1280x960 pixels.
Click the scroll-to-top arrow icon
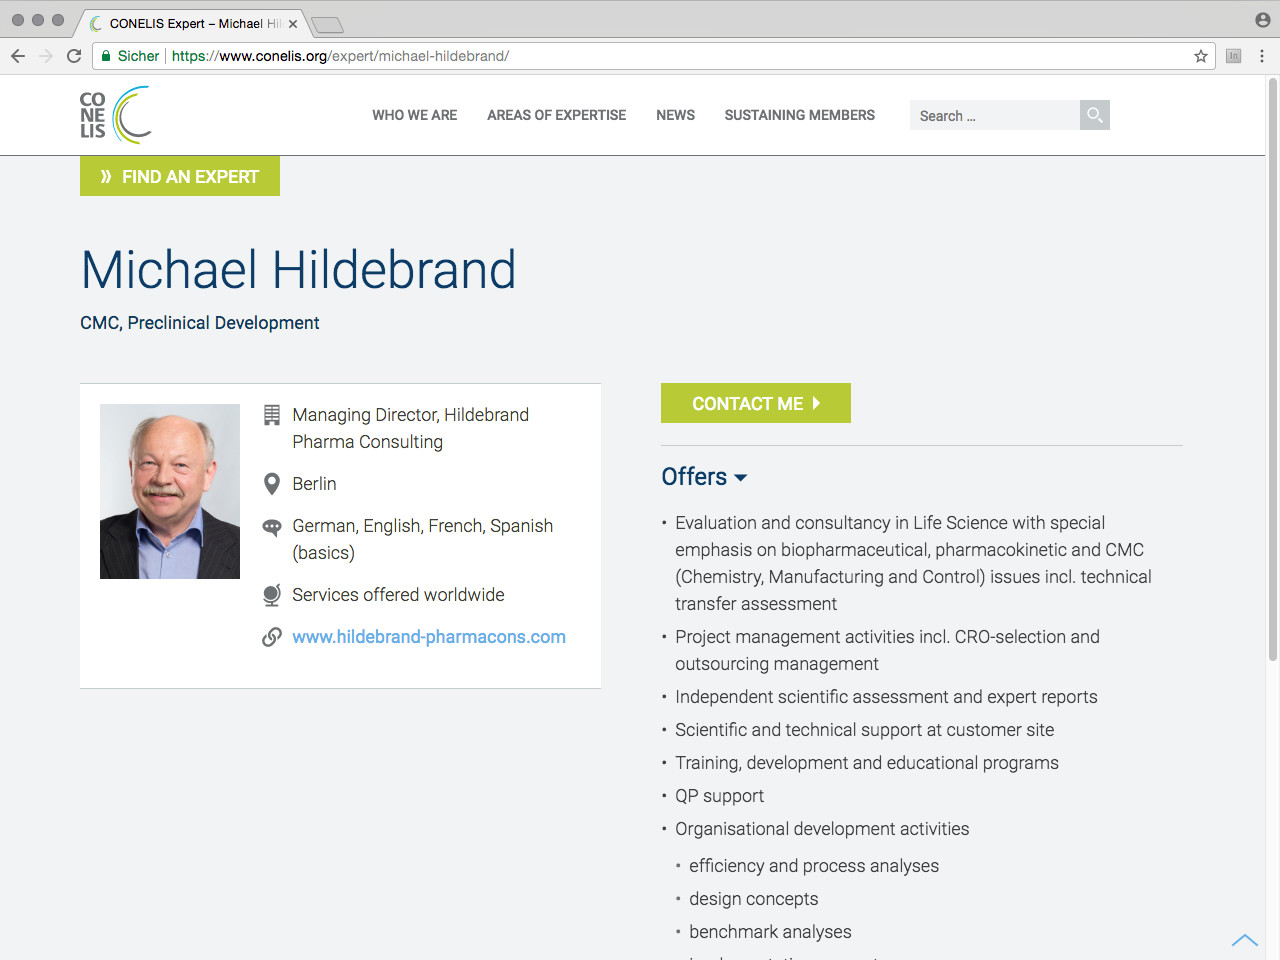[1245, 940]
